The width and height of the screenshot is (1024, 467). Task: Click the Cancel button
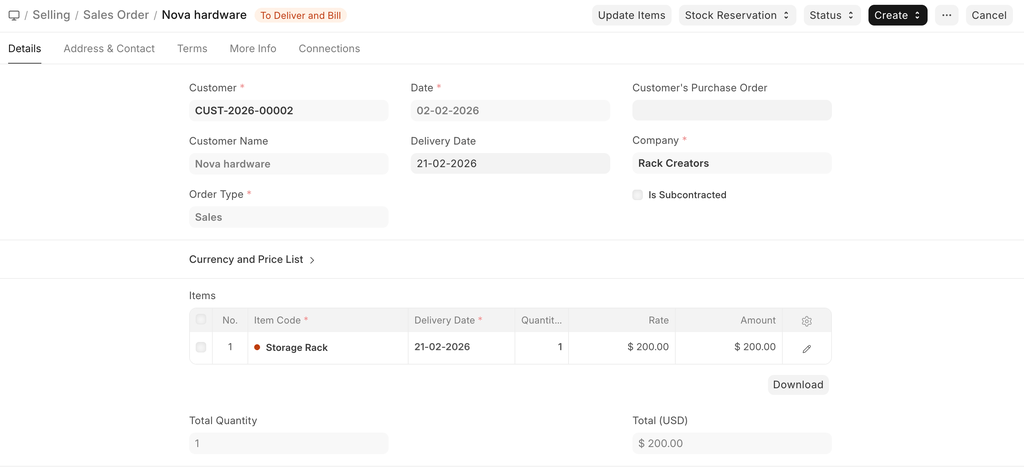[988, 15]
